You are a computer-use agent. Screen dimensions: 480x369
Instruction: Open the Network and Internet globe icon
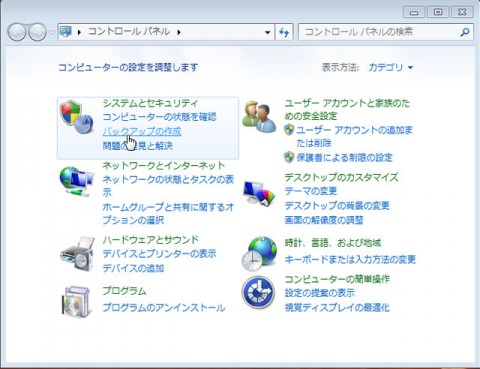coord(77,182)
